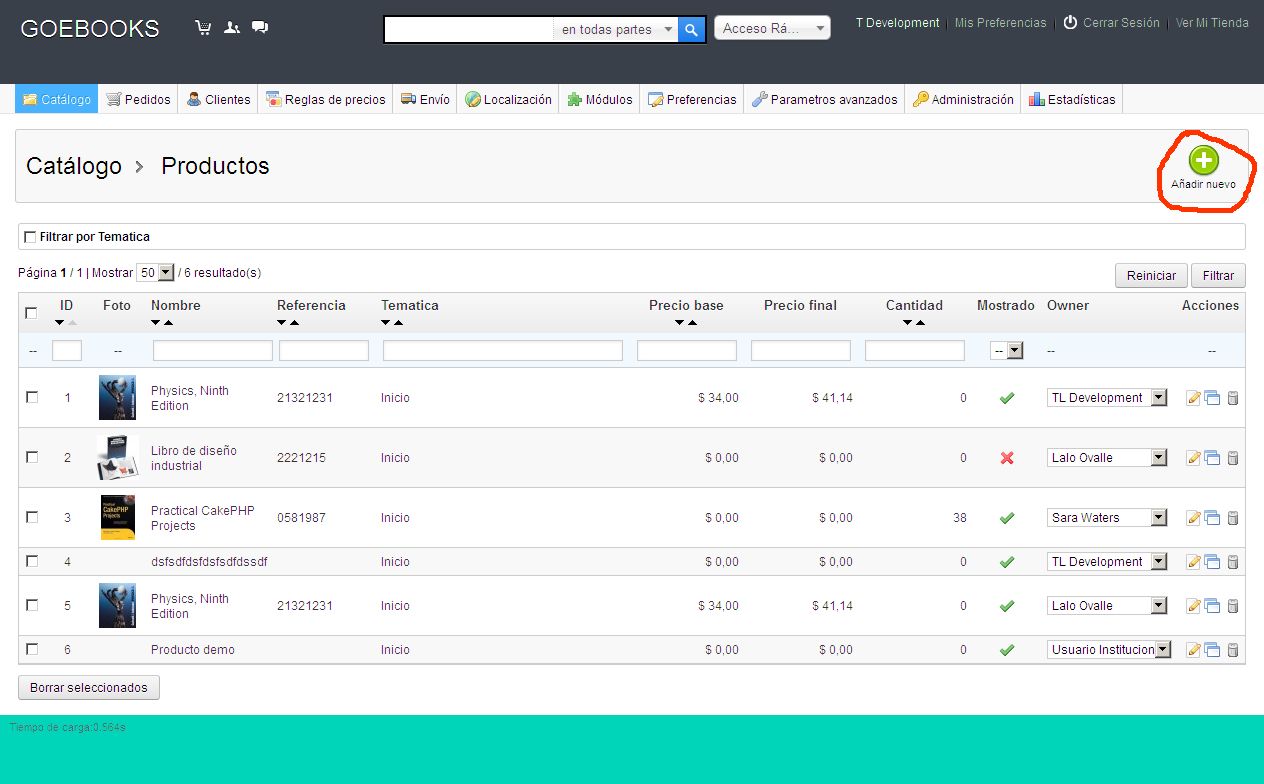Enable the Filtrar por Tematica checkbox

(30, 237)
